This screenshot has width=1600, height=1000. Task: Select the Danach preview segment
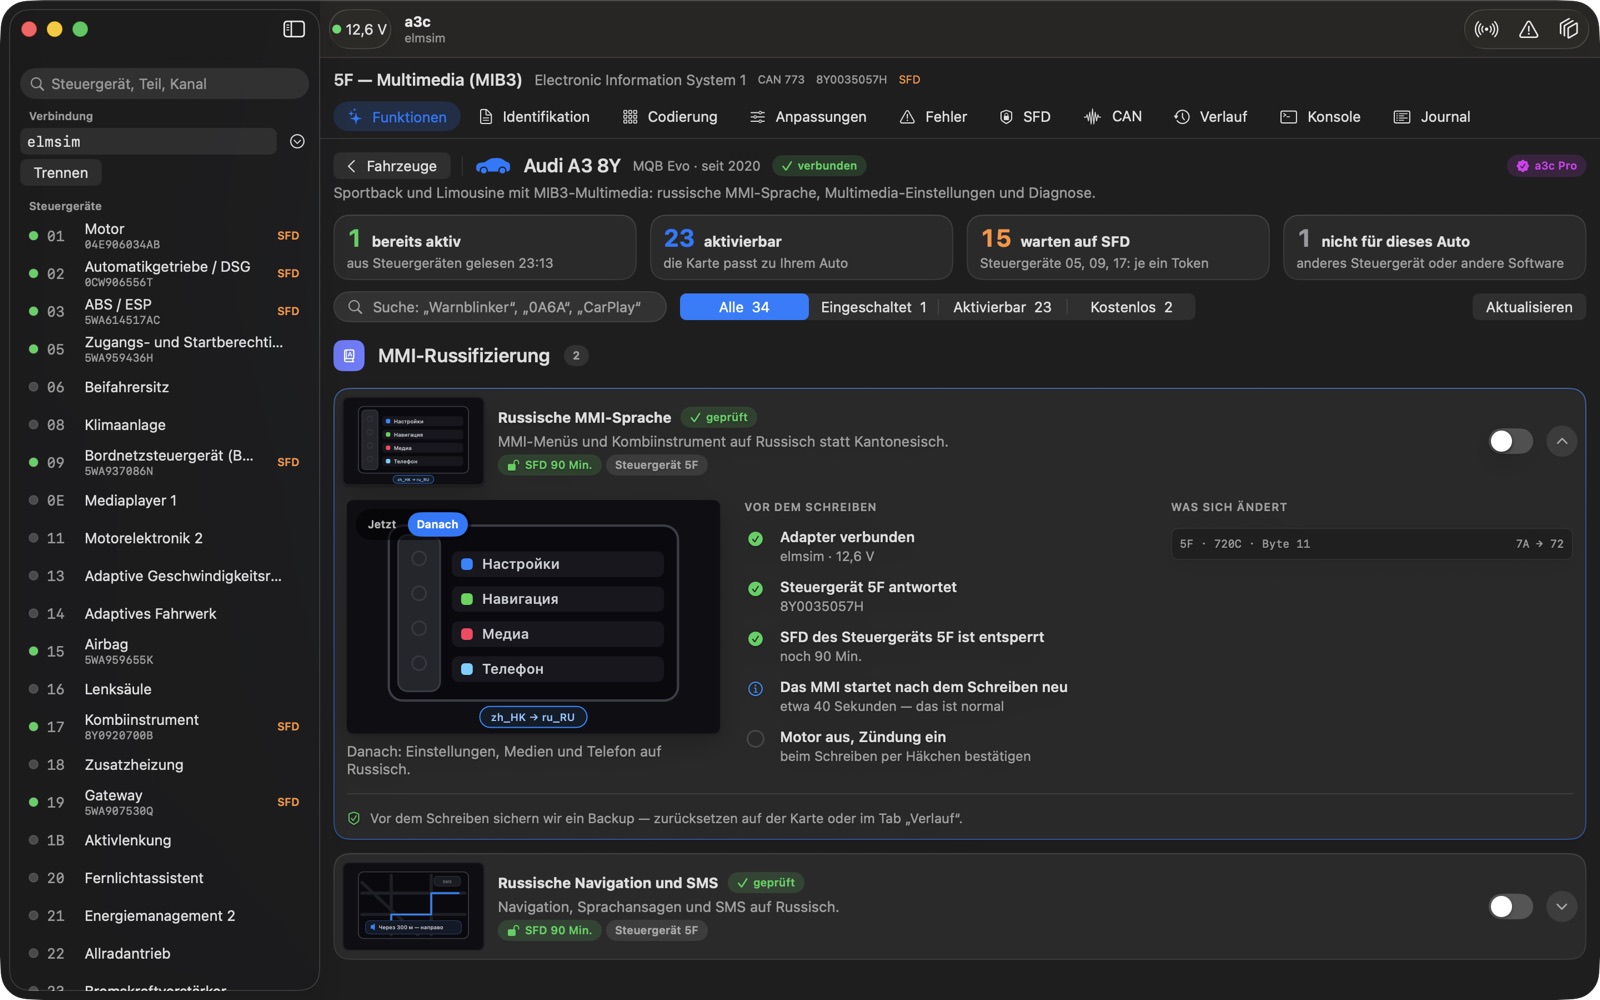[x=437, y=524]
